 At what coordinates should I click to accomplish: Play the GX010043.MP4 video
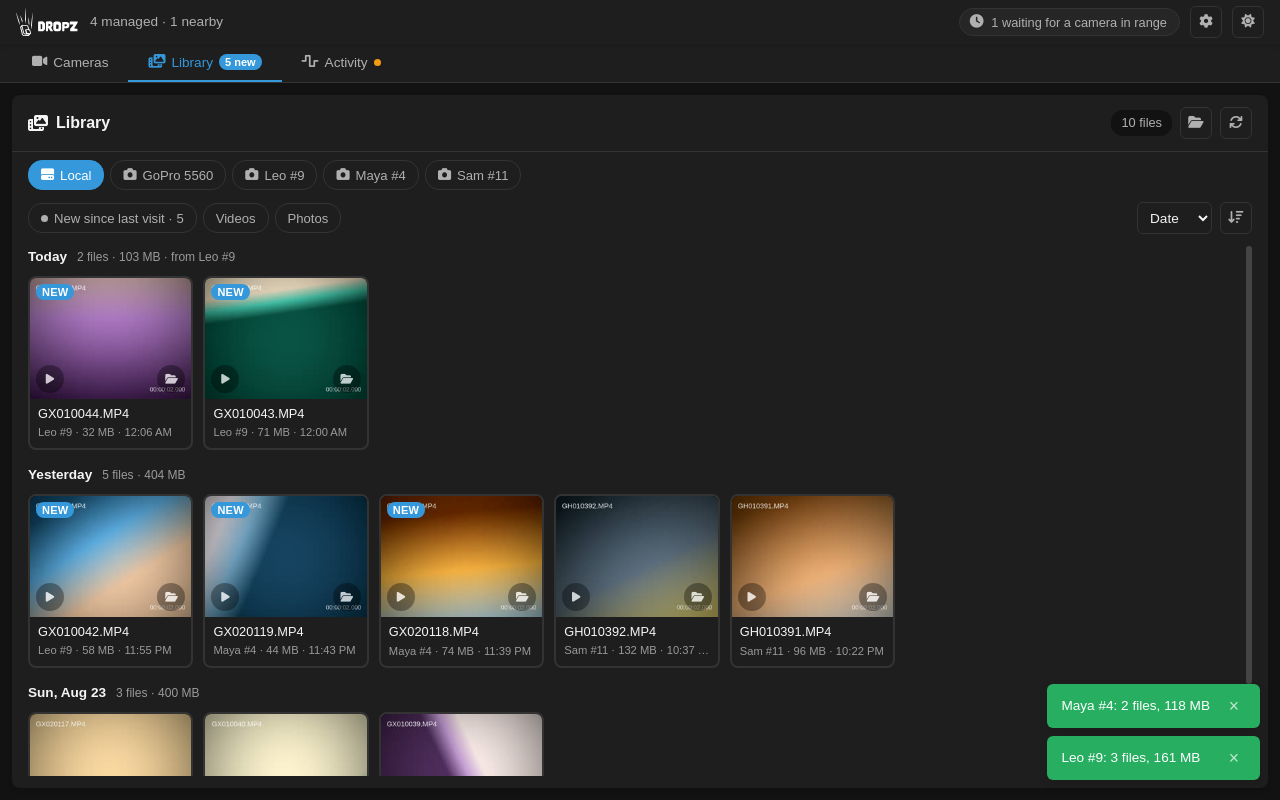pyautogui.click(x=225, y=379)
